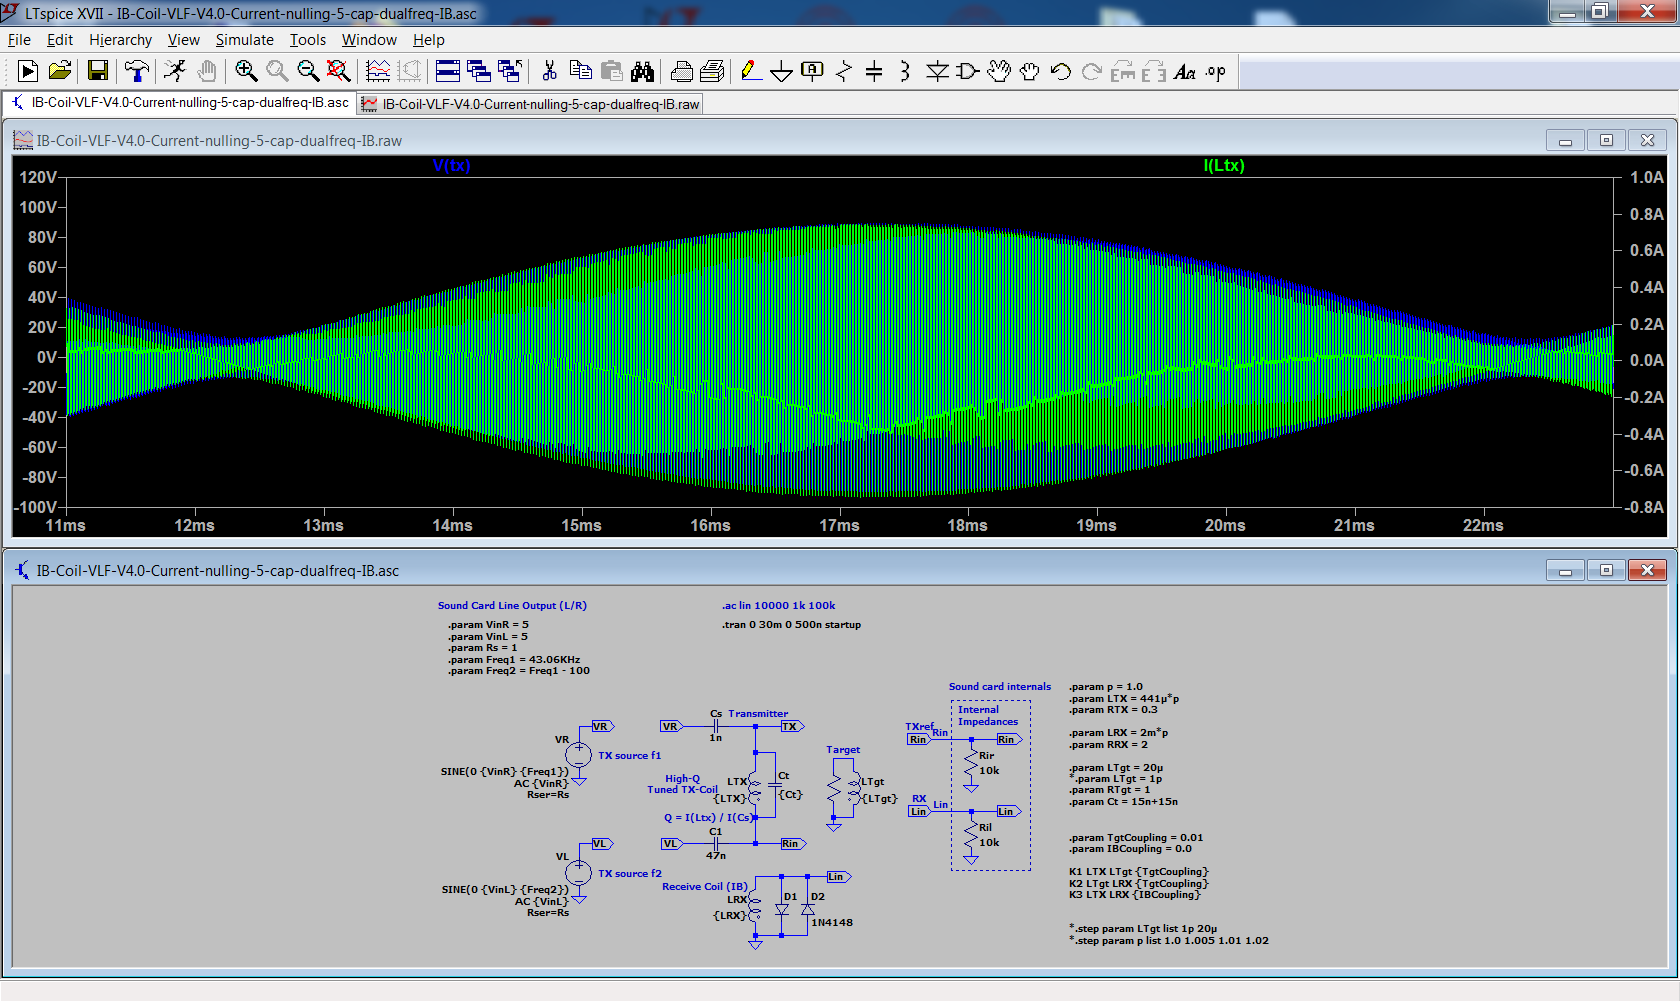Click the K1 LTX LTgt coupling directive
The width and height of the screenshot is (1680, 1002).
click(x=1138, y=872)
